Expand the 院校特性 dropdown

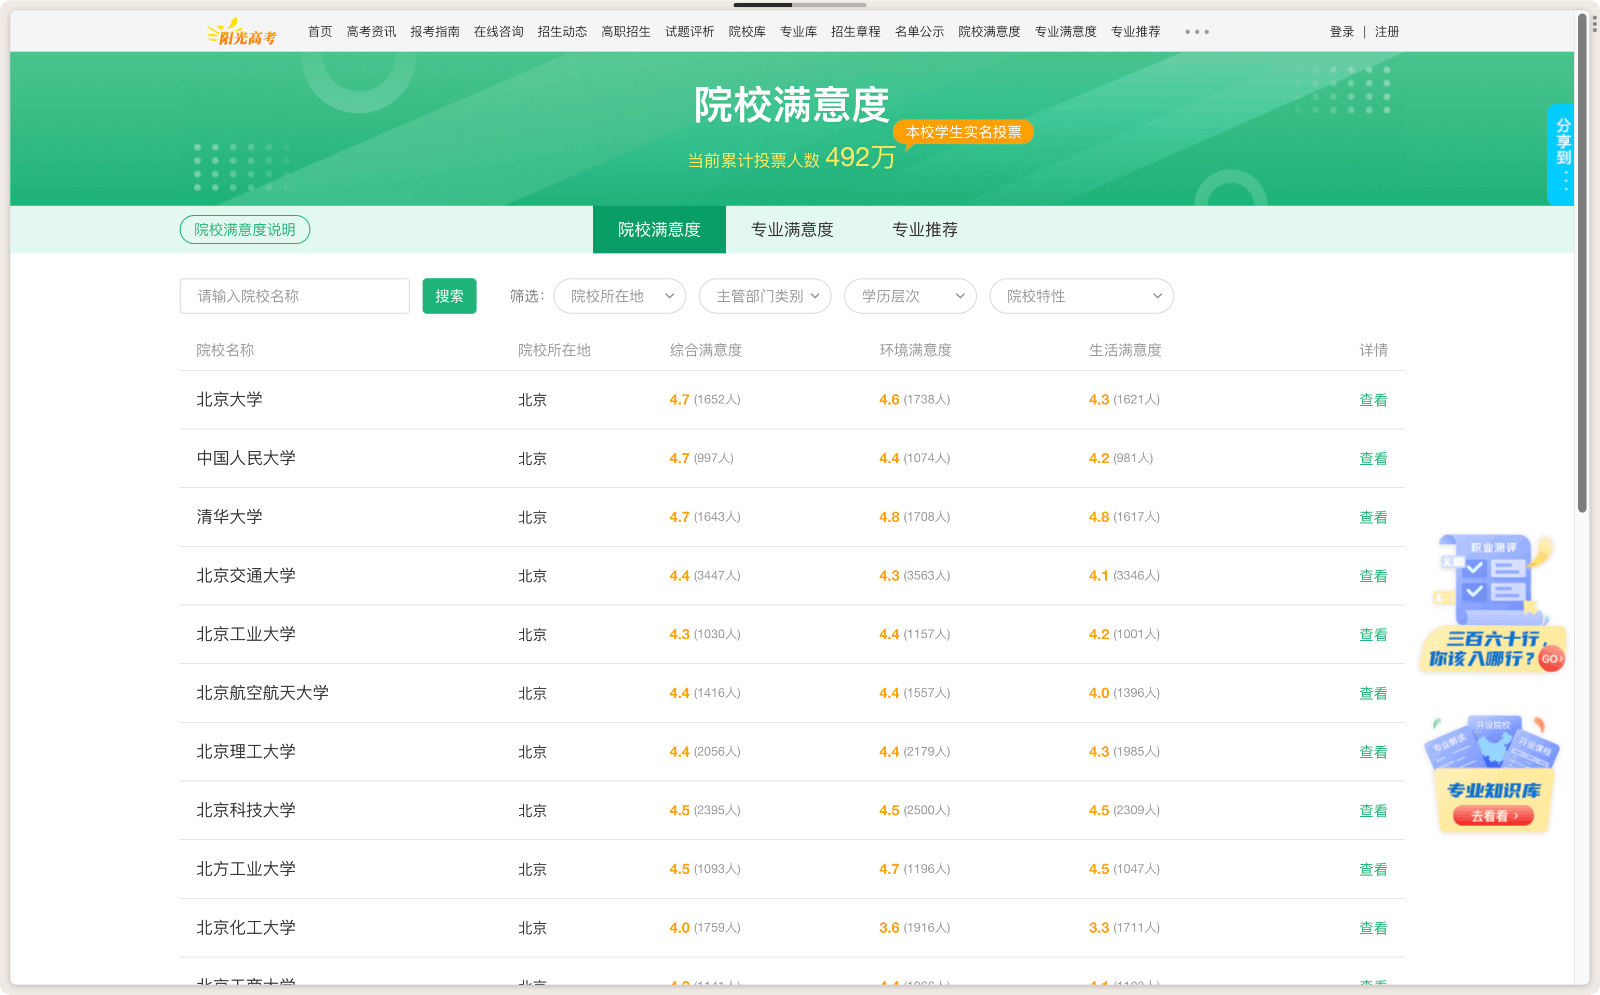pos(1081,296)
